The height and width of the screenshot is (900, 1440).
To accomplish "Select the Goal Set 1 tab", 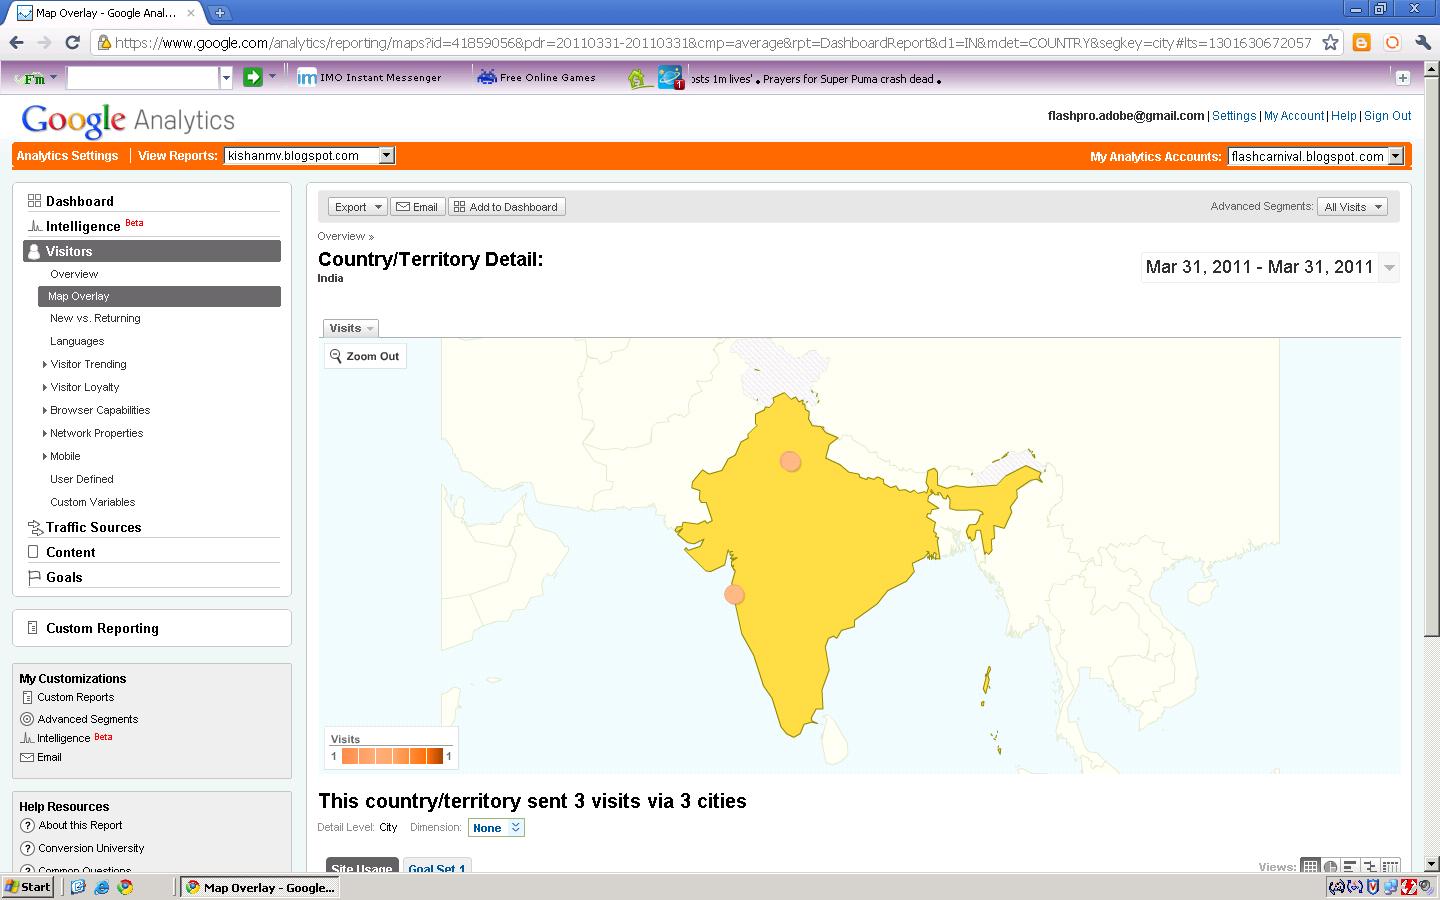I will [437, 868].
